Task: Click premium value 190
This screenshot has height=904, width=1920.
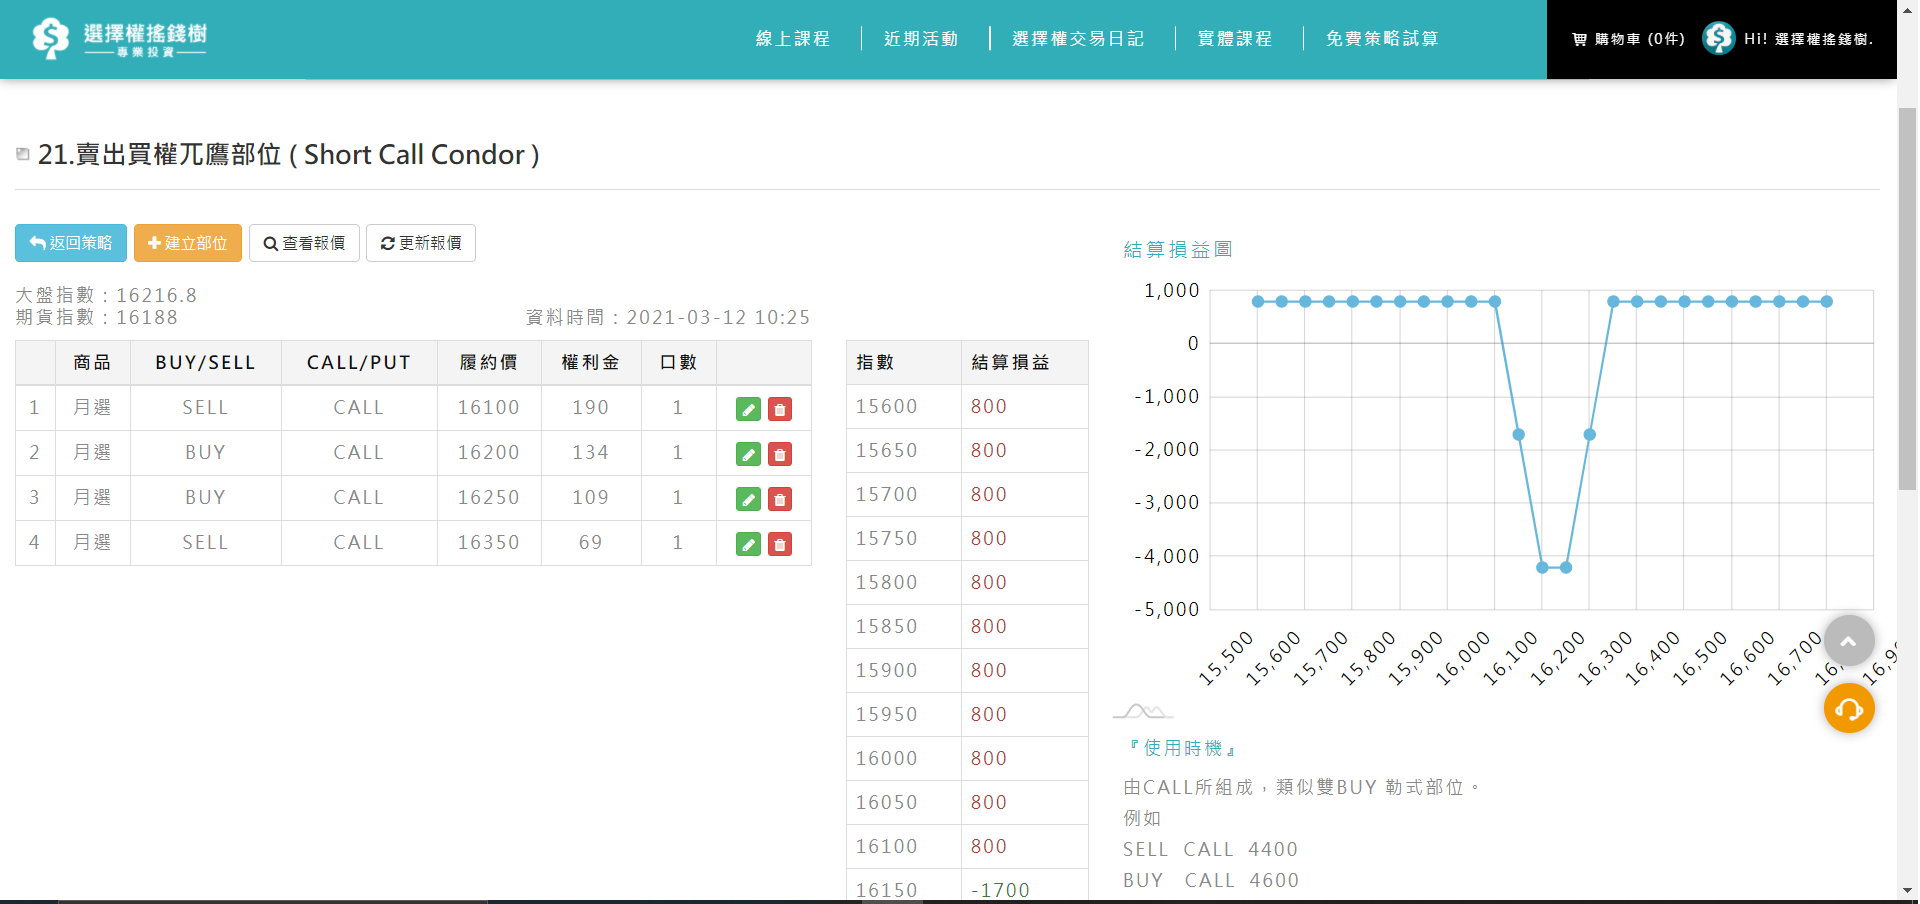Action: [x=591, y=407]
